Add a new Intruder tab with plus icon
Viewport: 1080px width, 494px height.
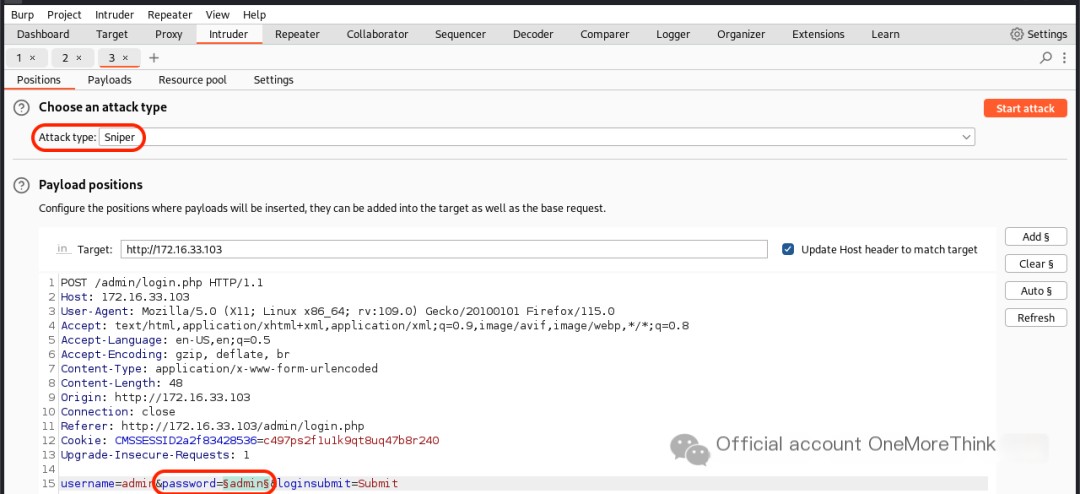pyautogui.click(x=154, y=58)
